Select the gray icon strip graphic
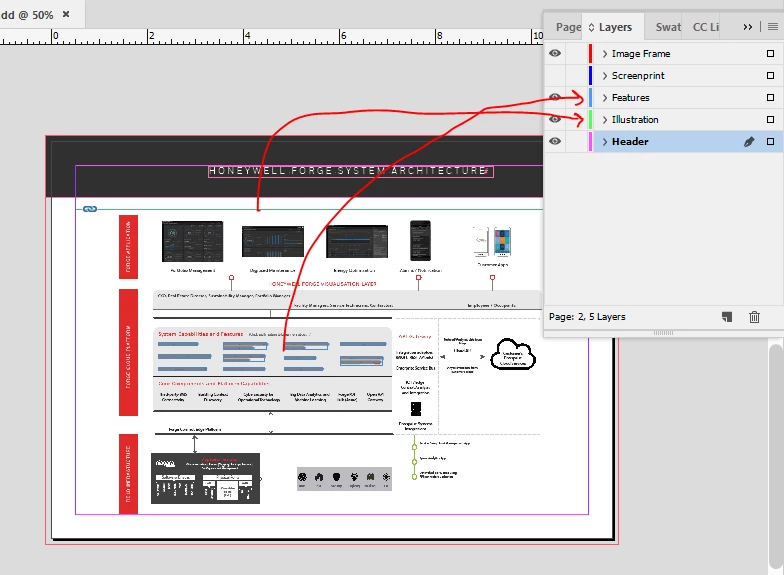The image size is (784, 575). tap(344, 478)
